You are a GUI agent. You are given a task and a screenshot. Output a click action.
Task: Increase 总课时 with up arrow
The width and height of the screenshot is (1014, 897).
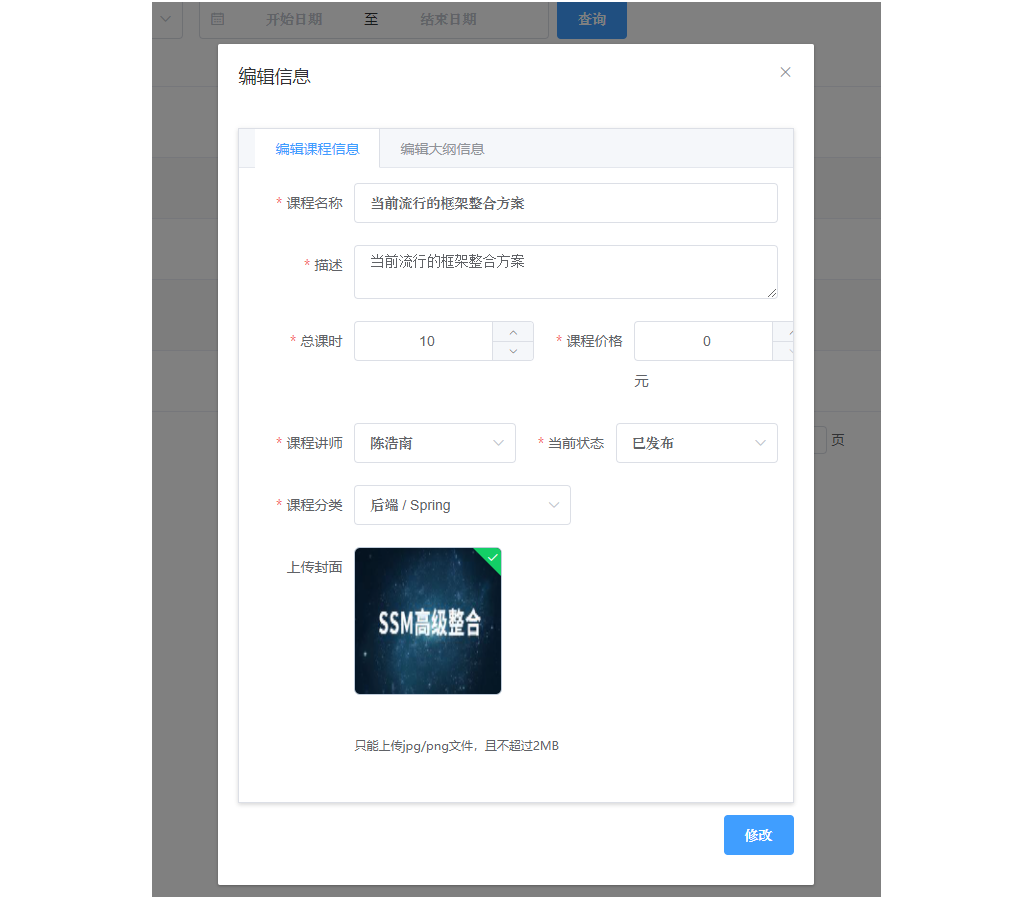tap(513, 332)
